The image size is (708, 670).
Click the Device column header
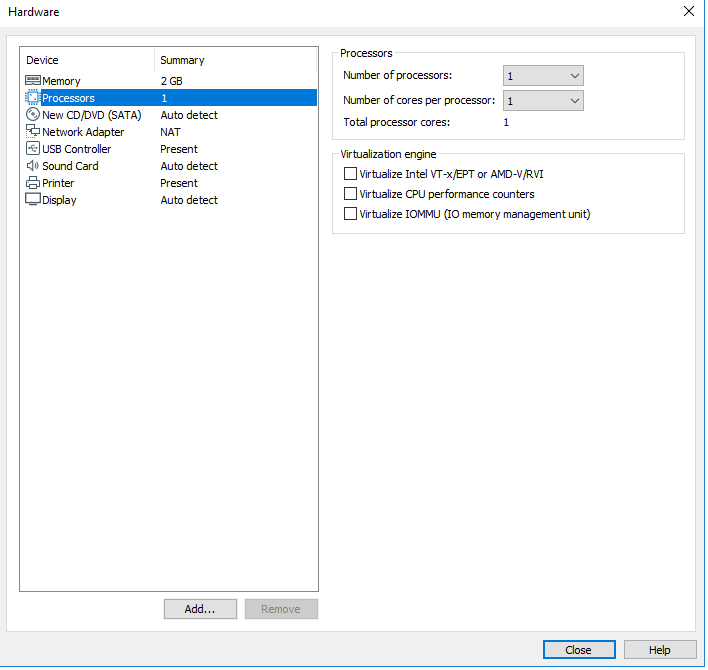pos(42,60)
